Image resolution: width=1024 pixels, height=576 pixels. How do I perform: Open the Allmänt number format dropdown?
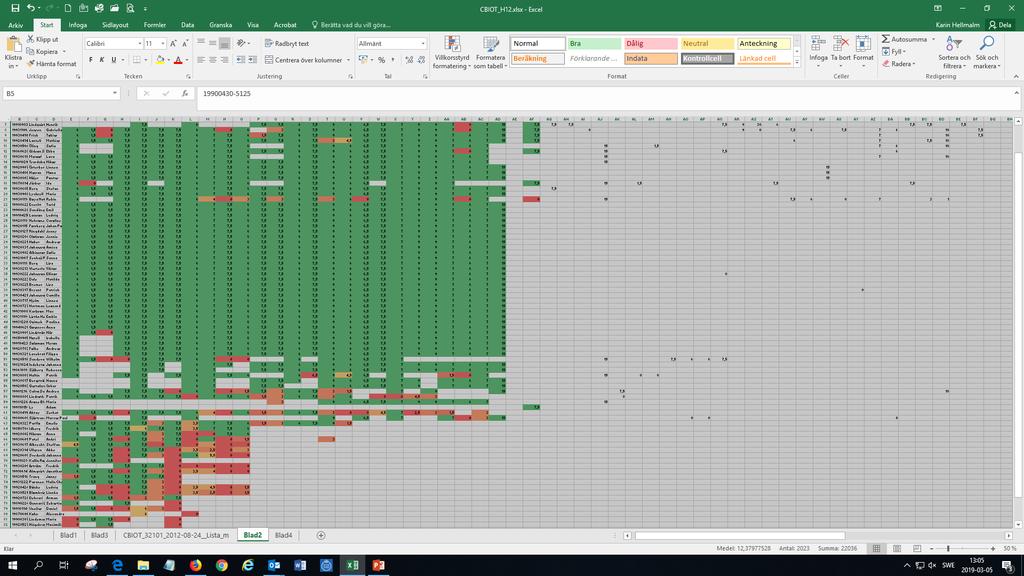click(x=423, y=43)
